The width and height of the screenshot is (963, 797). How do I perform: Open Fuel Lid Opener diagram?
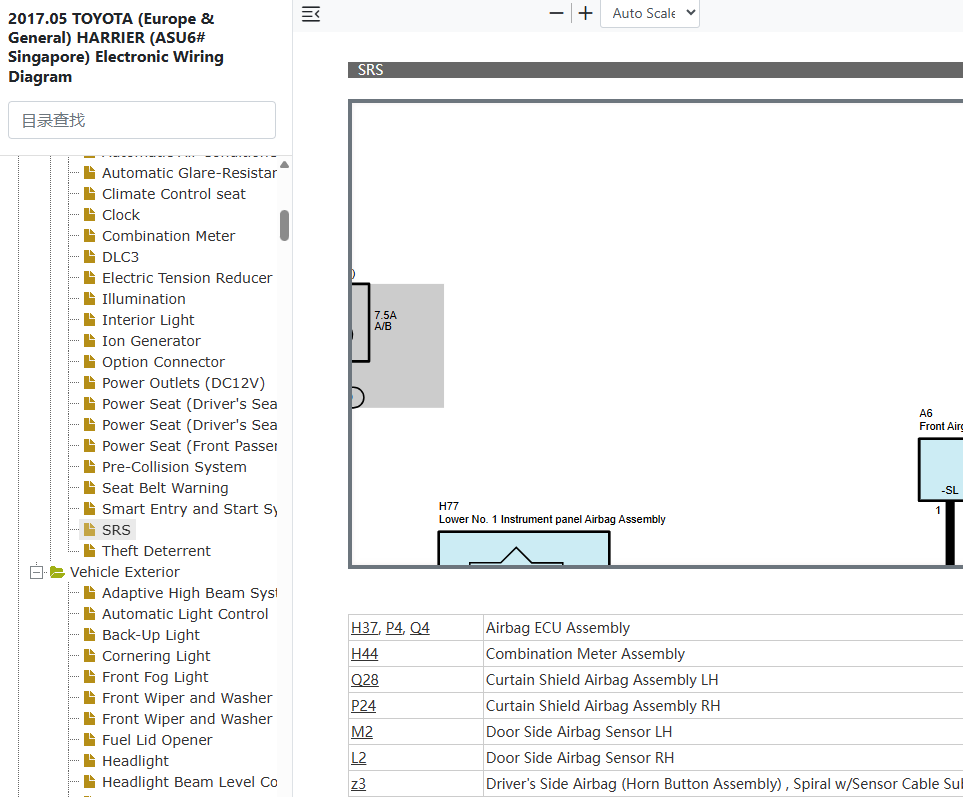[x=157, y=740]
